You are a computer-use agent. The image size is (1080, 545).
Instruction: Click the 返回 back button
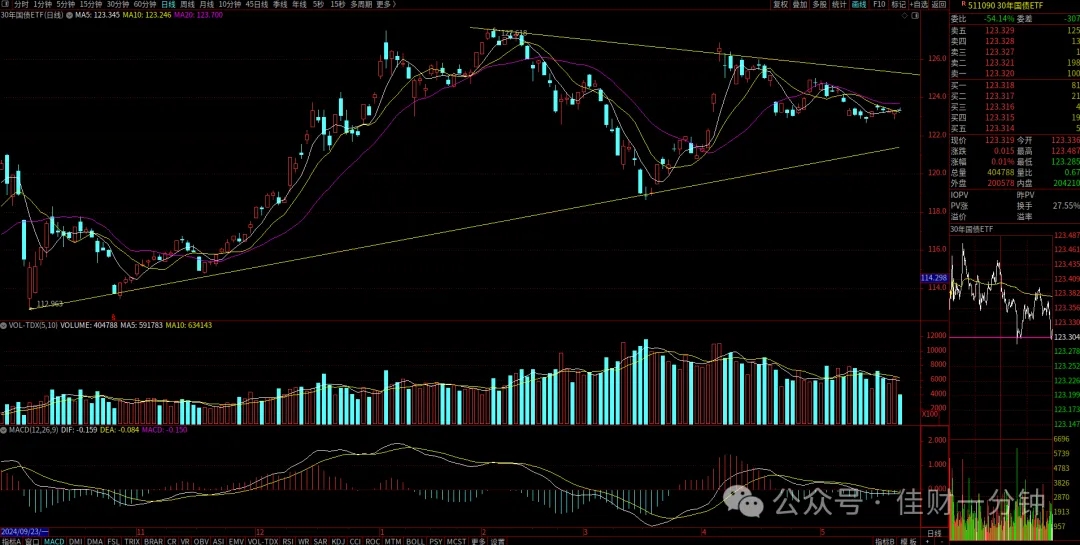click(x=939, y=4)
